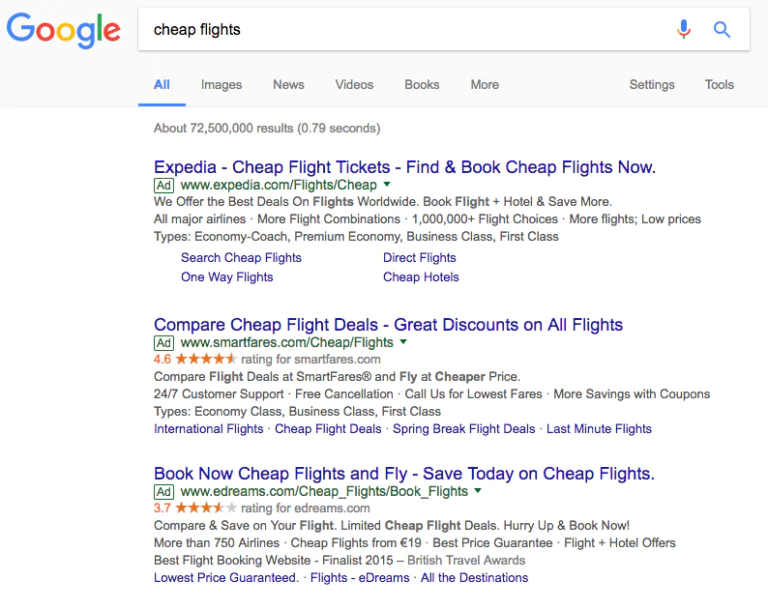Click the Lowest Price Guaranteed link

[226, 578]
